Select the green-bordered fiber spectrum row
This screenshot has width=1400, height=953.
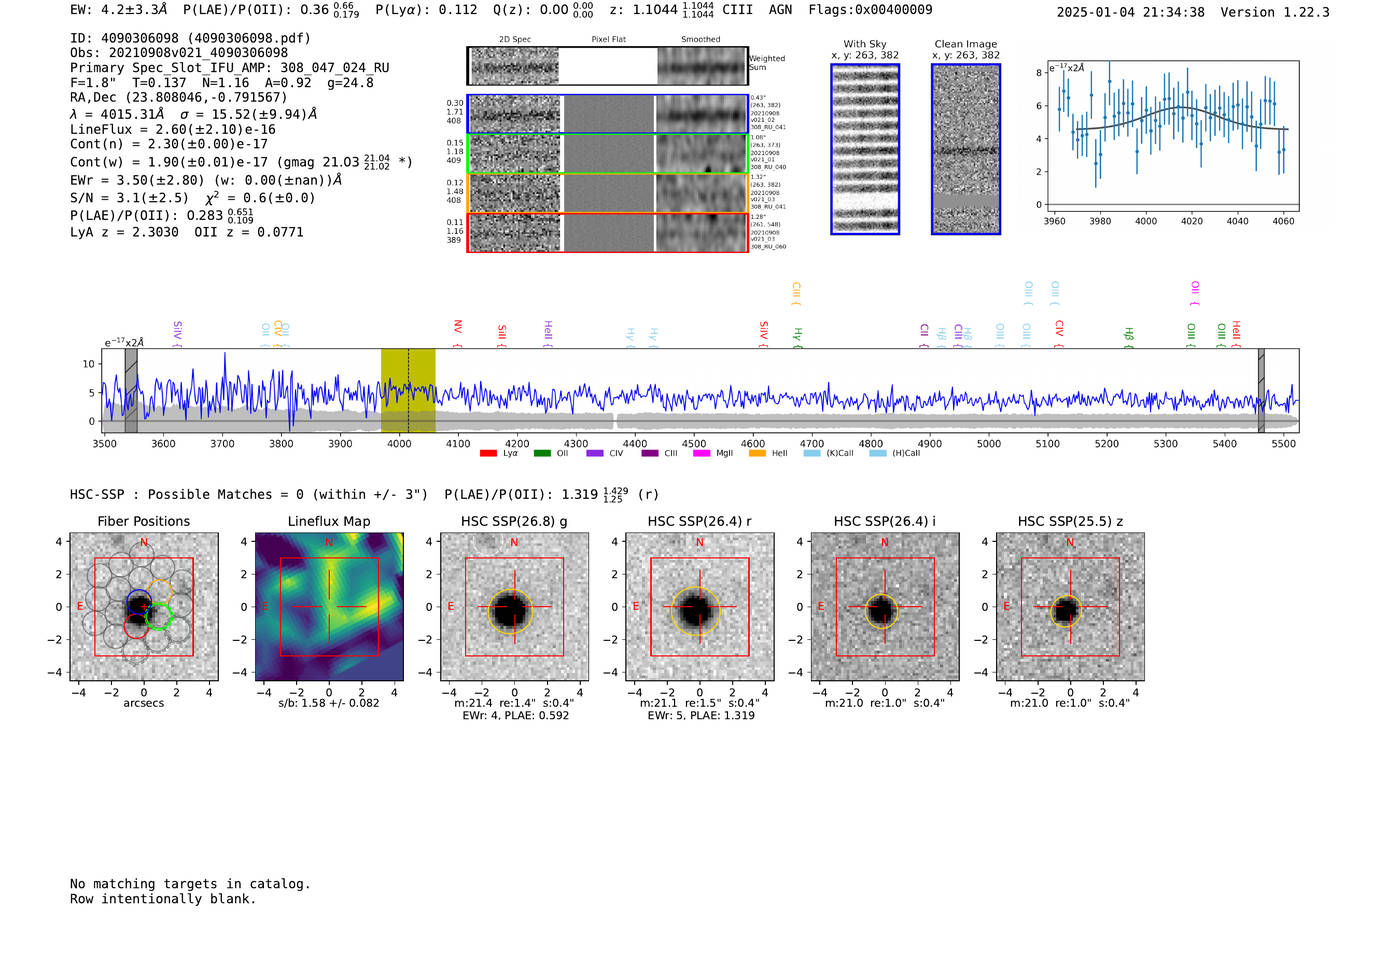(x=607, y=154)
